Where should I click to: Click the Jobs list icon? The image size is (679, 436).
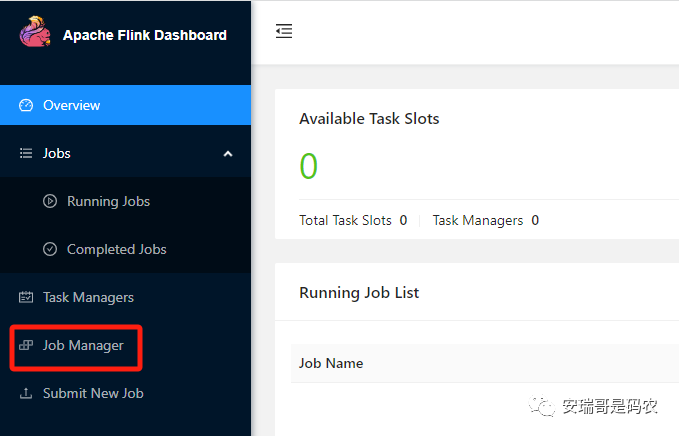(26, 153)
